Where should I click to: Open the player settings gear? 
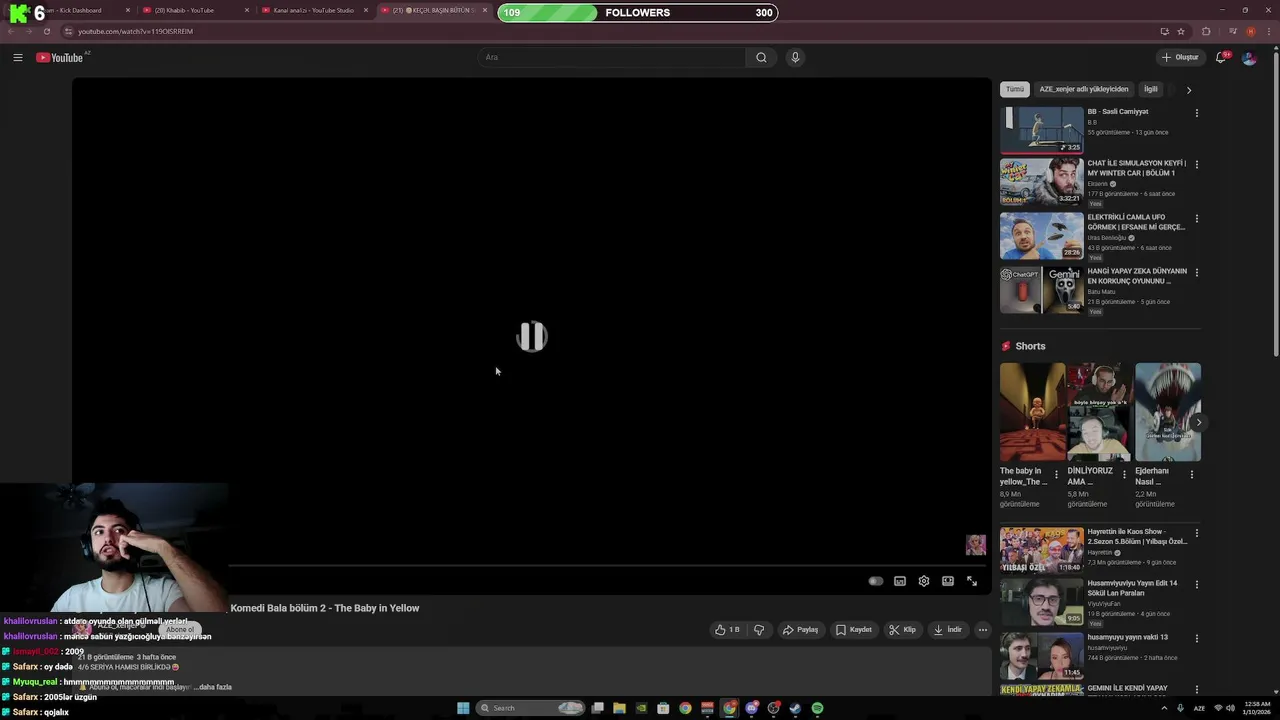pyautogui.click(x=924, y=581)
